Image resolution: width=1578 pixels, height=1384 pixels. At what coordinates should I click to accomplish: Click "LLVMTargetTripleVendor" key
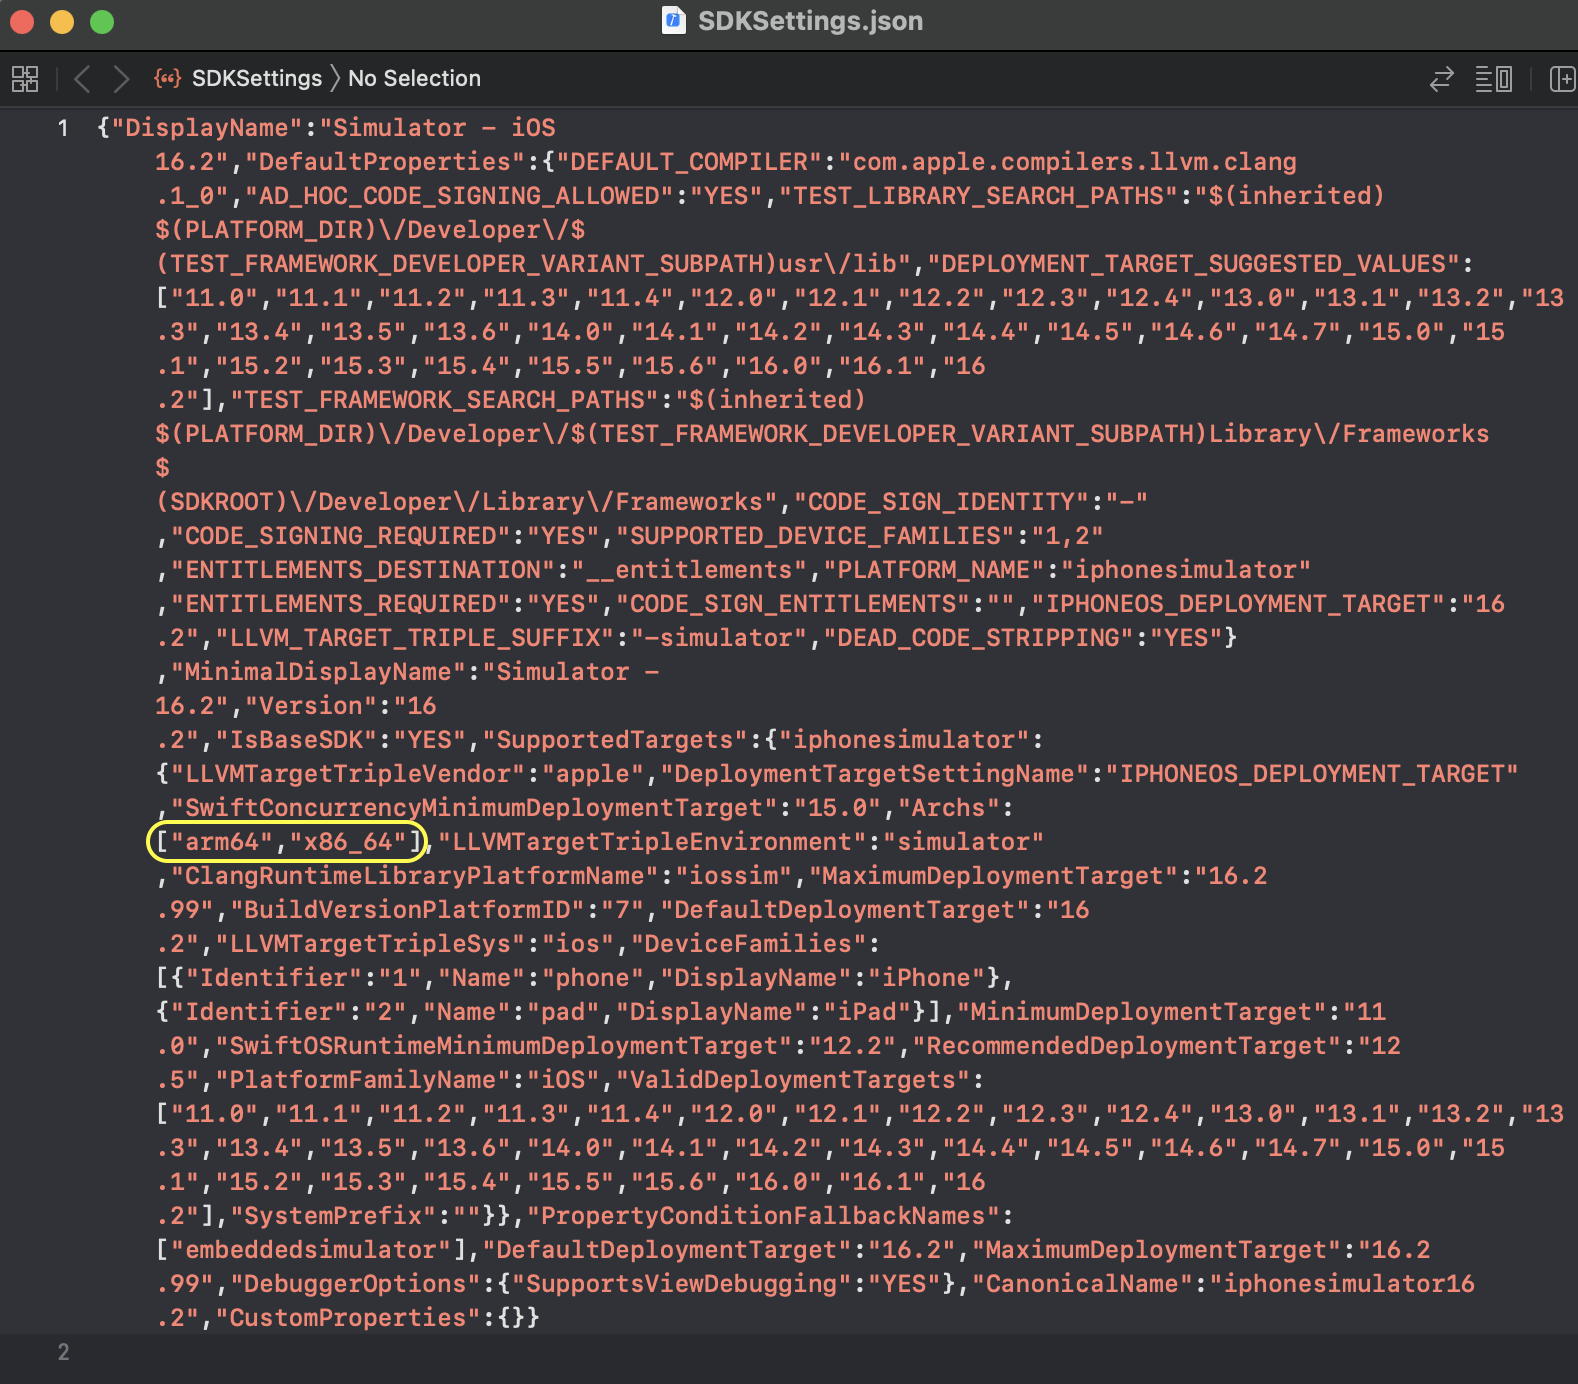coord(349,774)
